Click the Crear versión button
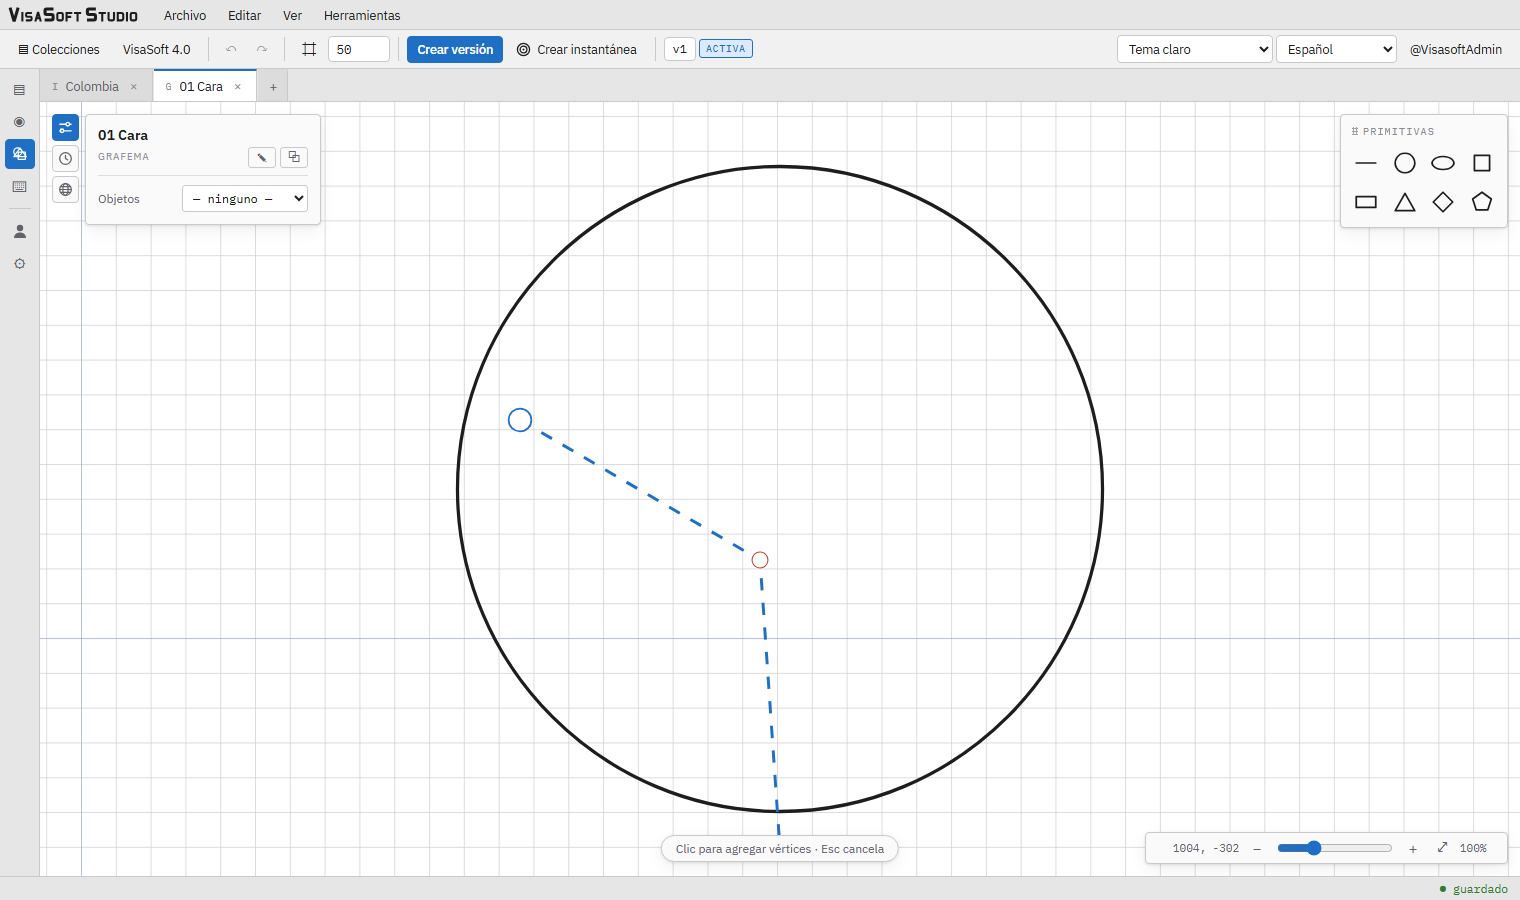Image resolution: width=1520 pixels, height=900 pixels. pos(455,49)
